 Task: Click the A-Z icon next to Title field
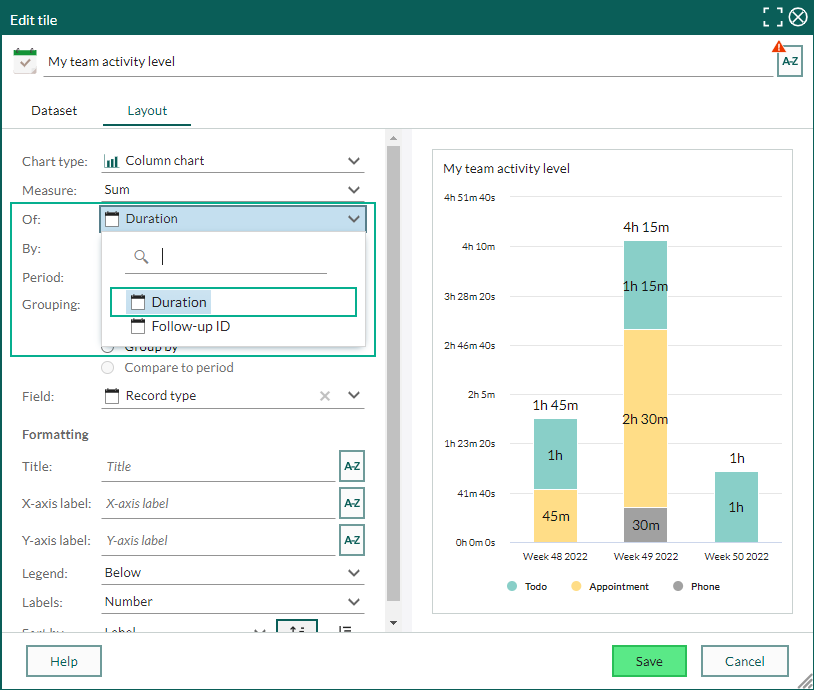pos(352,466)
